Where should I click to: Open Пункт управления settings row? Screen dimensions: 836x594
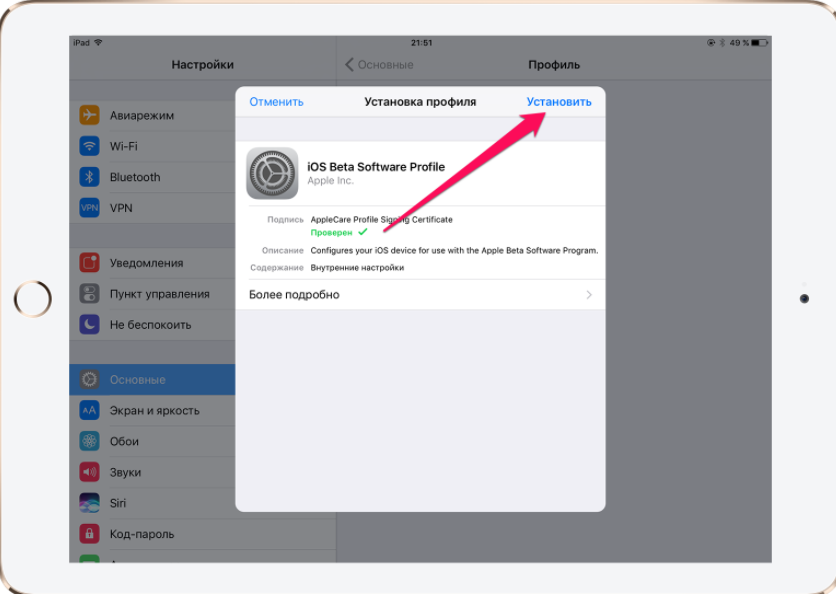pyautogui.click(x=152, y=294)
